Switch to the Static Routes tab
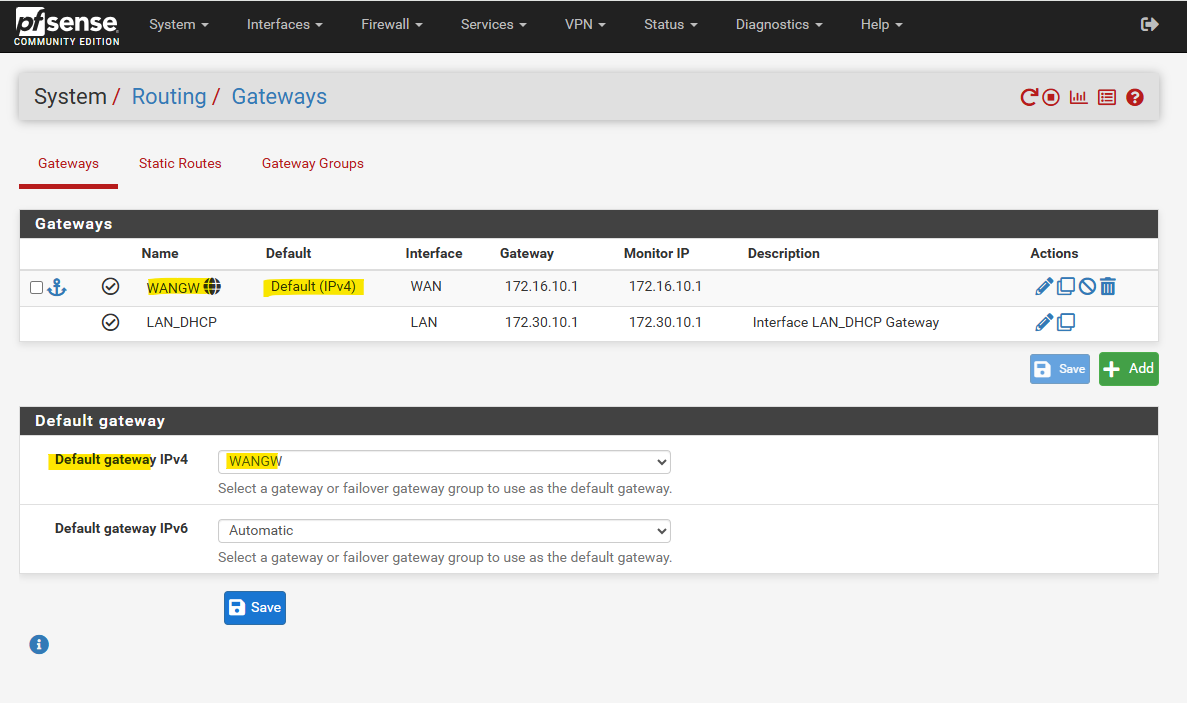The image size is (1187, 703). tap(180, 163)
